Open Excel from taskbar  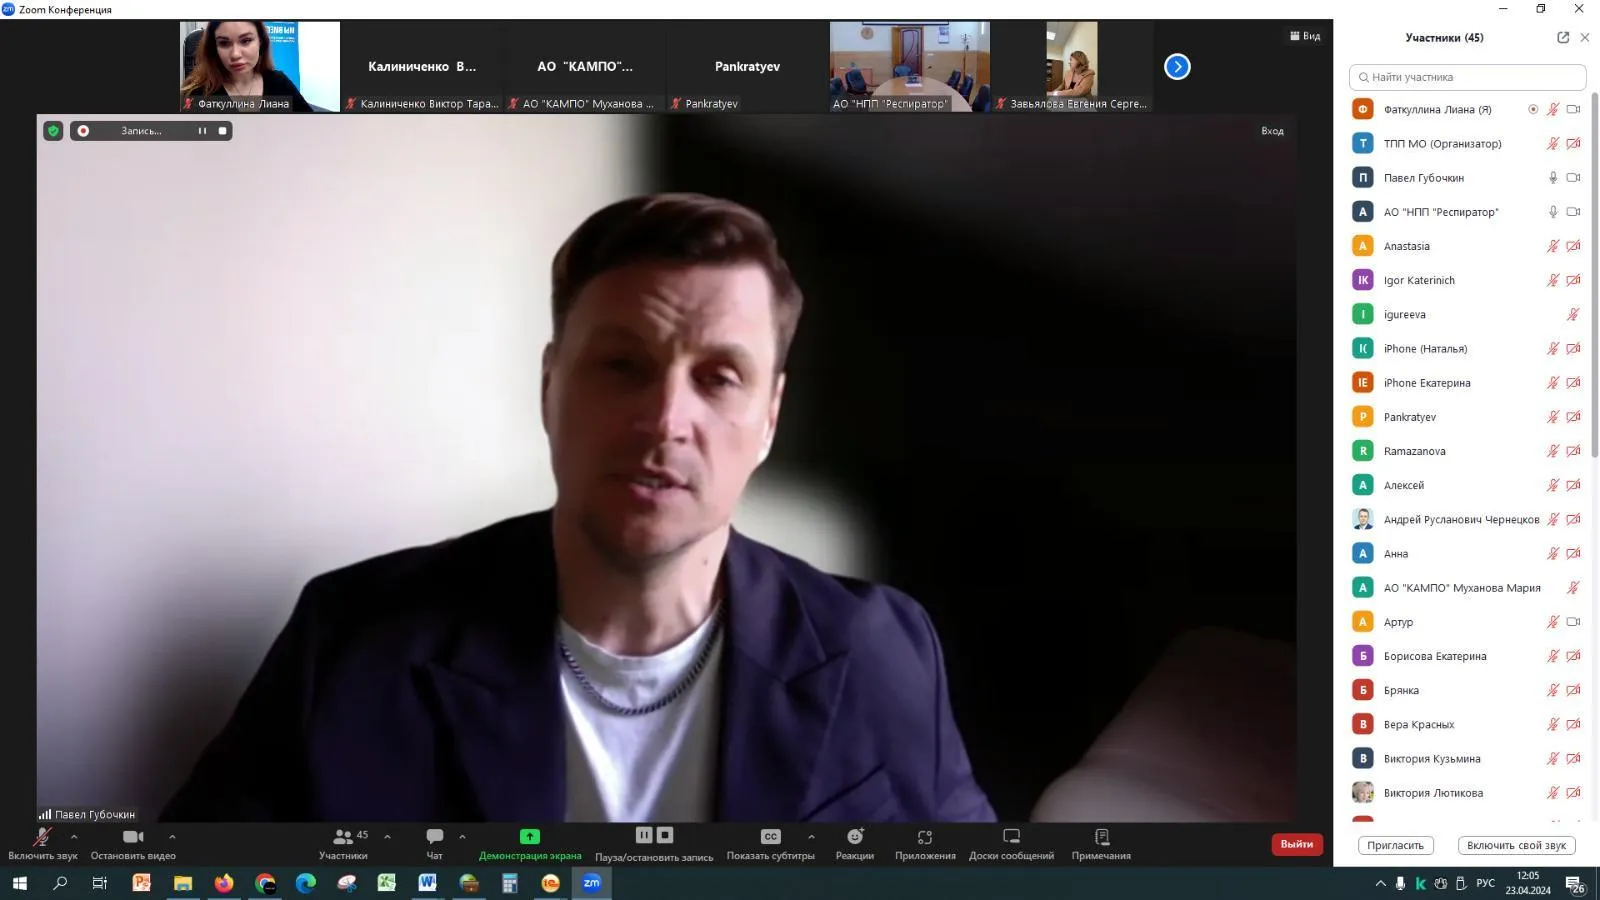click(x=387, y=883)
